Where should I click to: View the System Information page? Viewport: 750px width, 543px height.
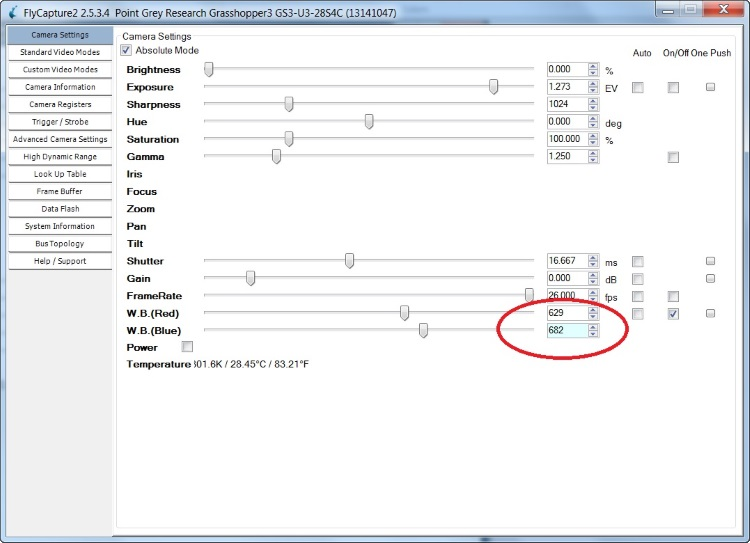pyautogui.click(x=60, y=226)
